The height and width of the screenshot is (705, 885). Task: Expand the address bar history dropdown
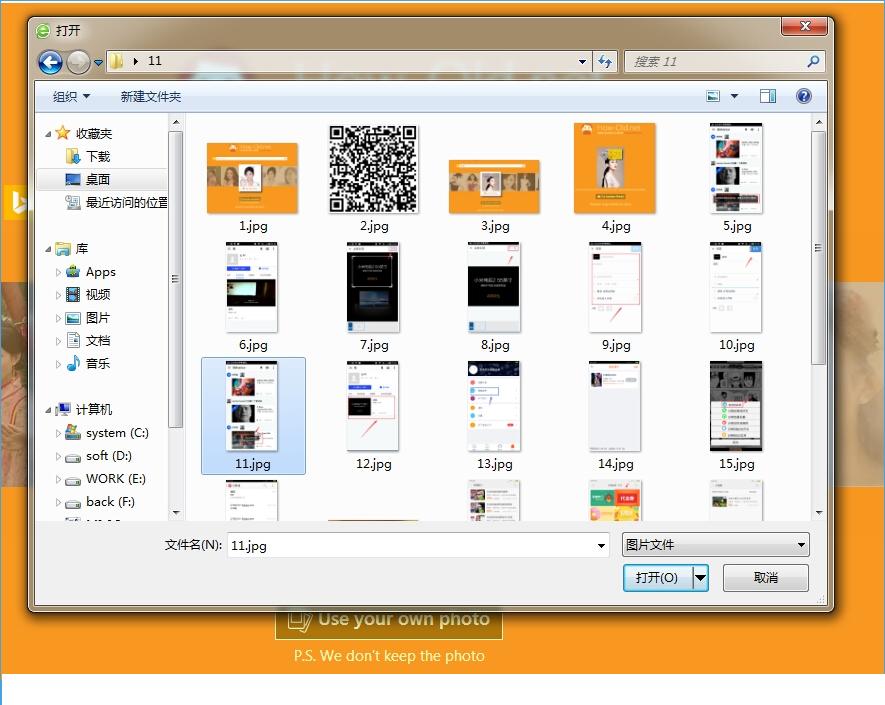tap(582, 62)
